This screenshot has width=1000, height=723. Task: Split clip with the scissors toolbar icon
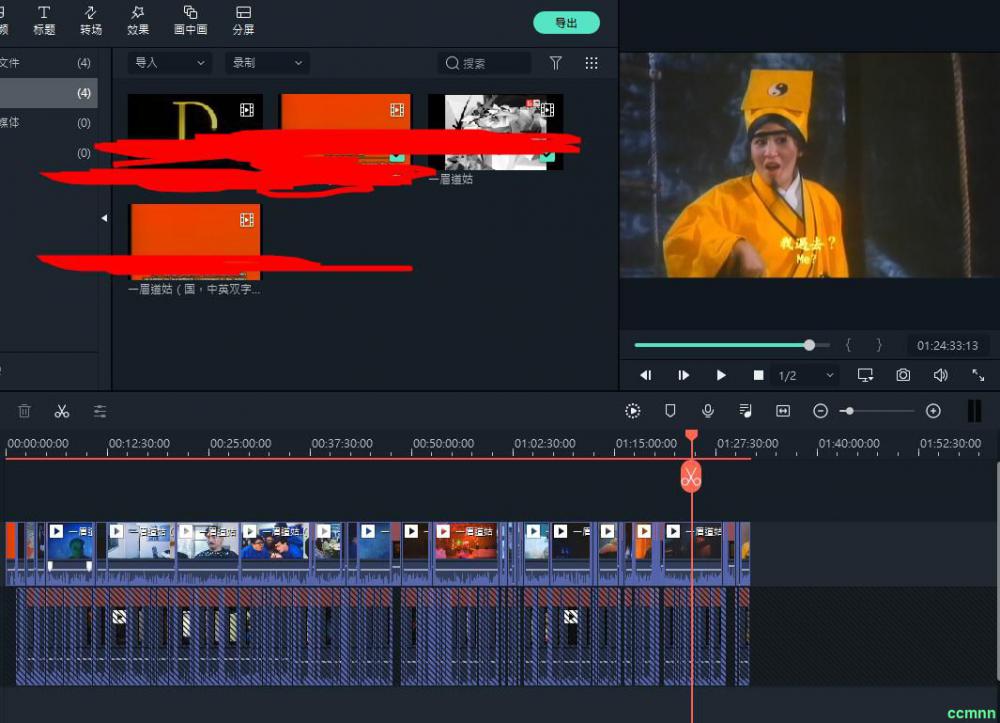coord(62,411)
